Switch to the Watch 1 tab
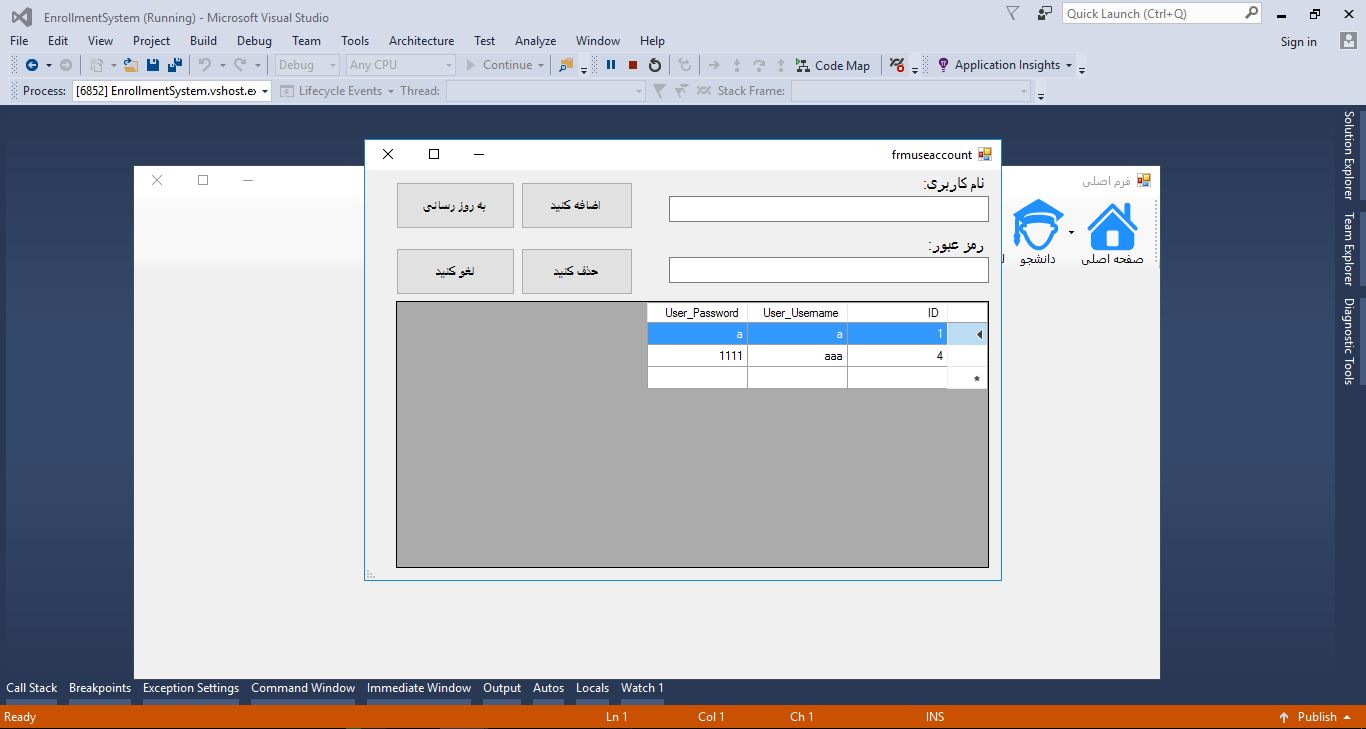This screenshot has width=1366, height=729. click(x=641, y=688)
